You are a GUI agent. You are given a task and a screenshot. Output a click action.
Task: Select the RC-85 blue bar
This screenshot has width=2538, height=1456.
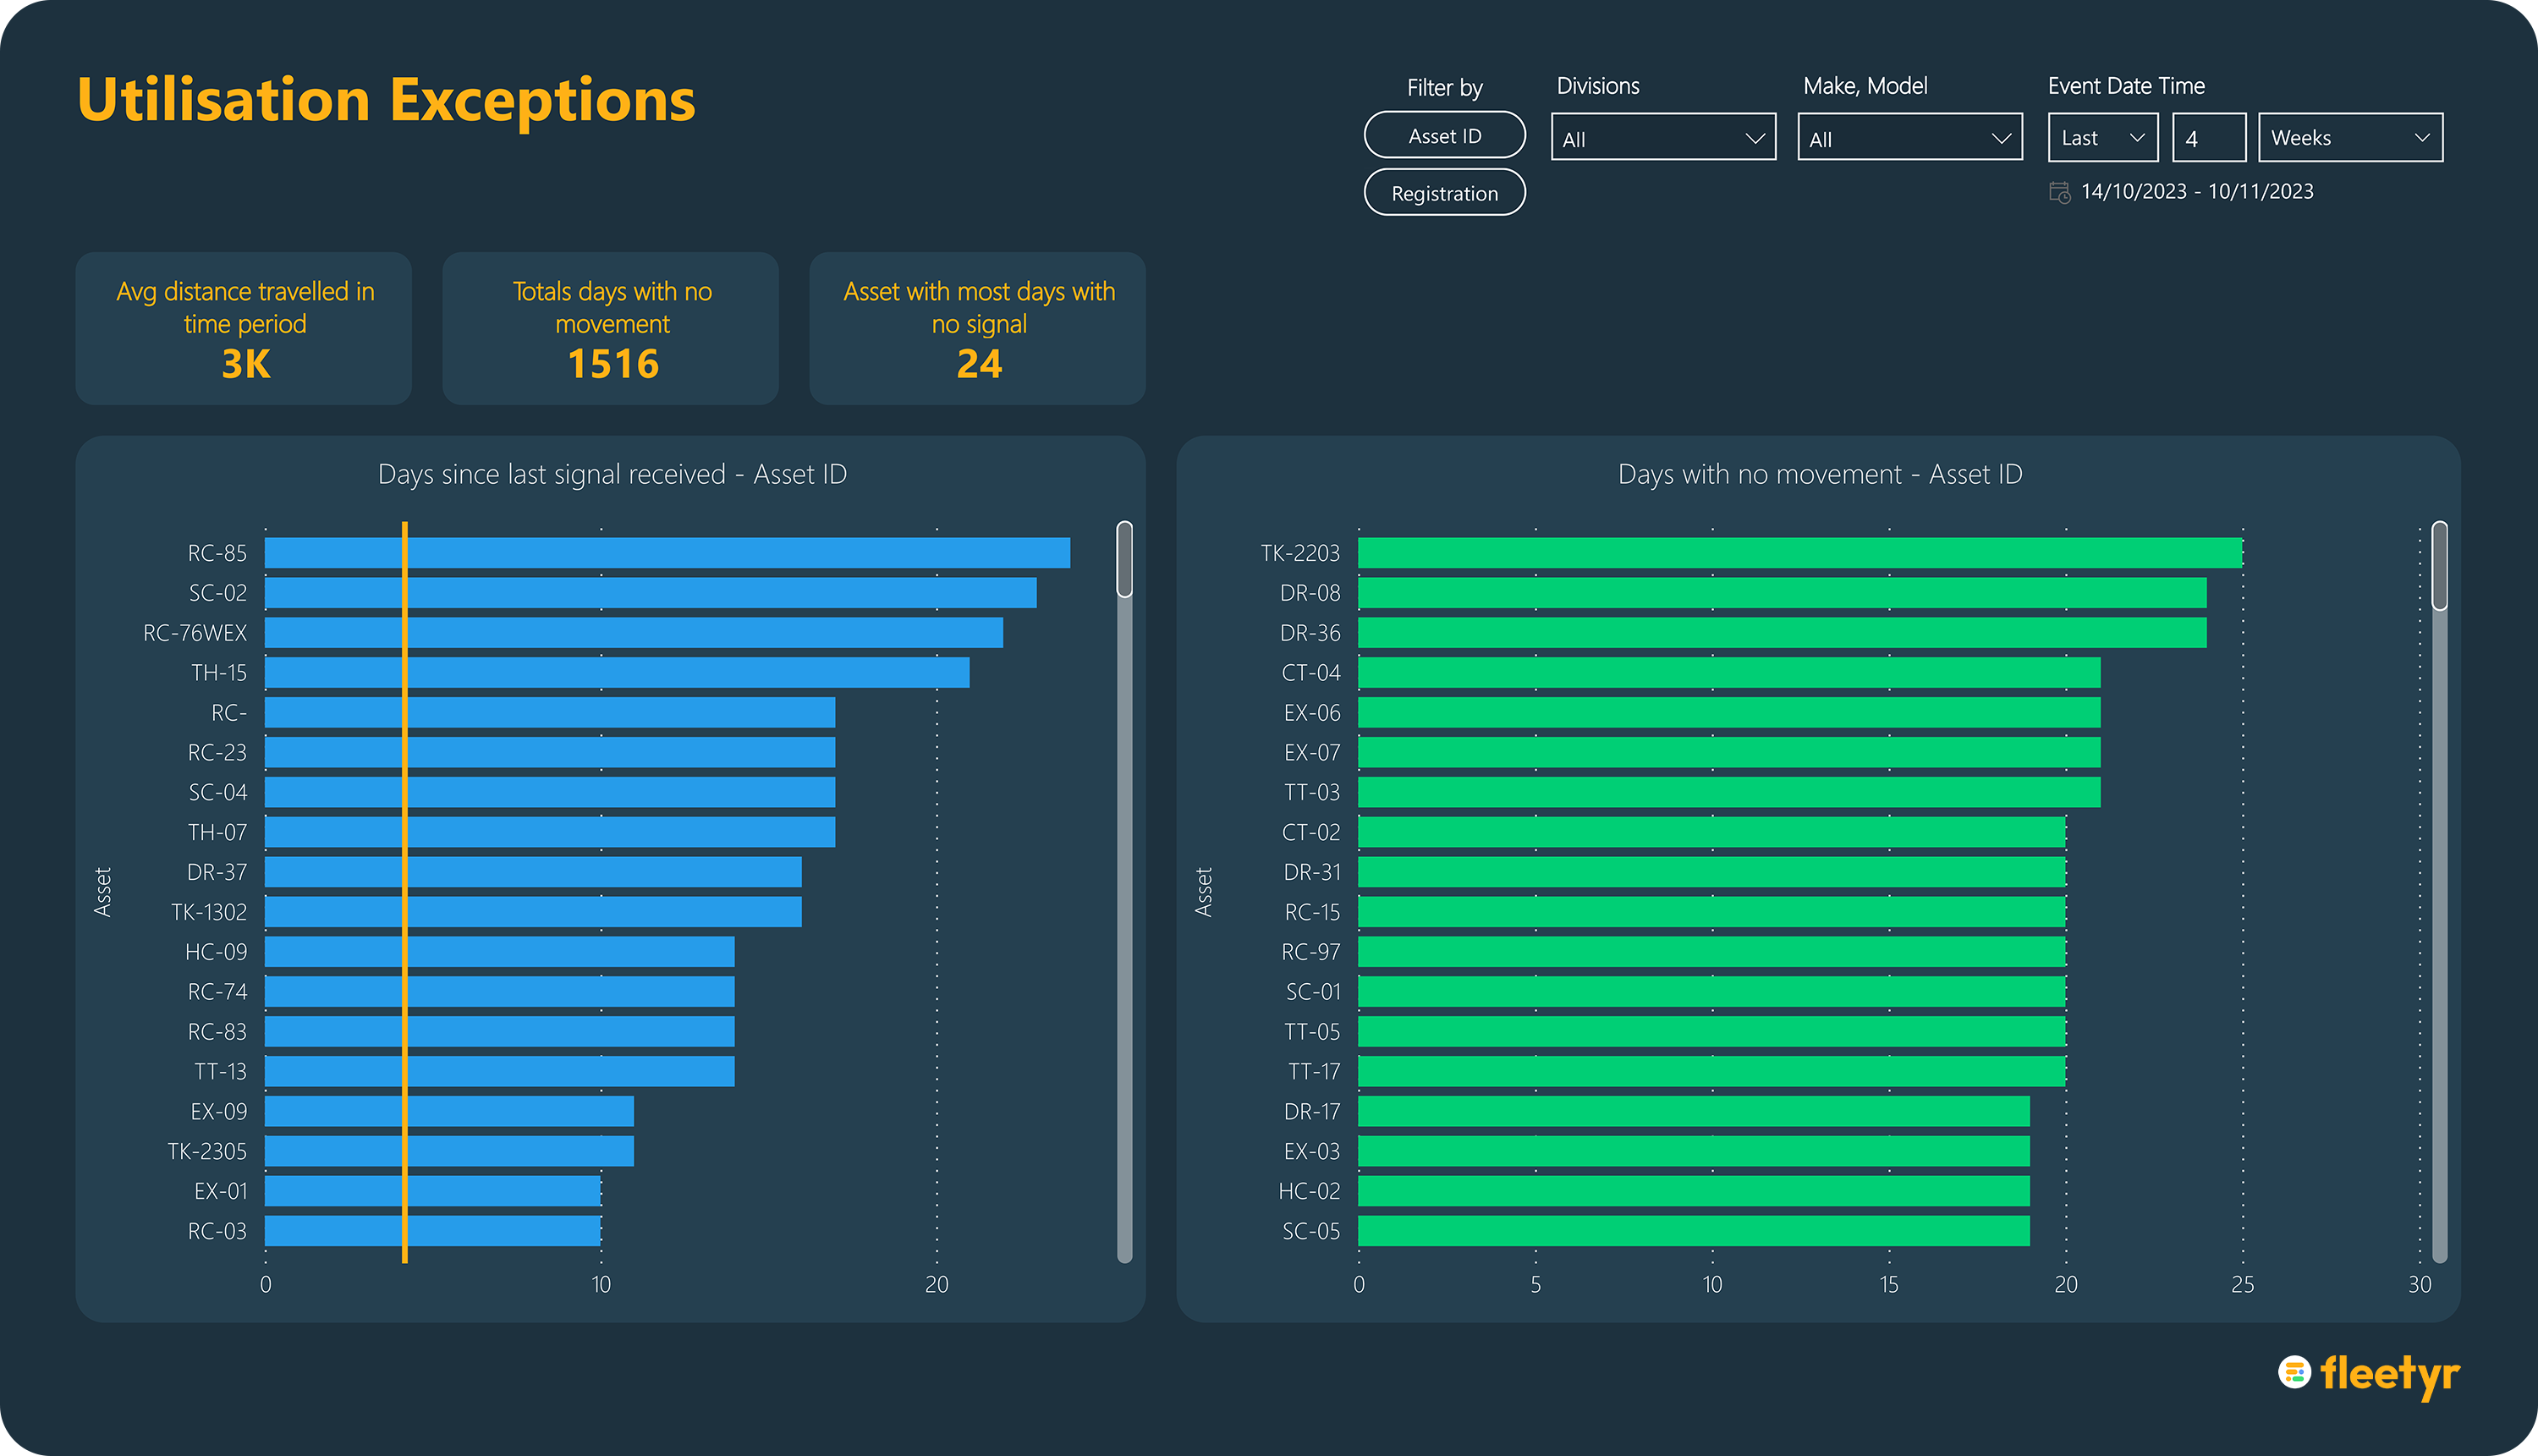tap(667, 553)
